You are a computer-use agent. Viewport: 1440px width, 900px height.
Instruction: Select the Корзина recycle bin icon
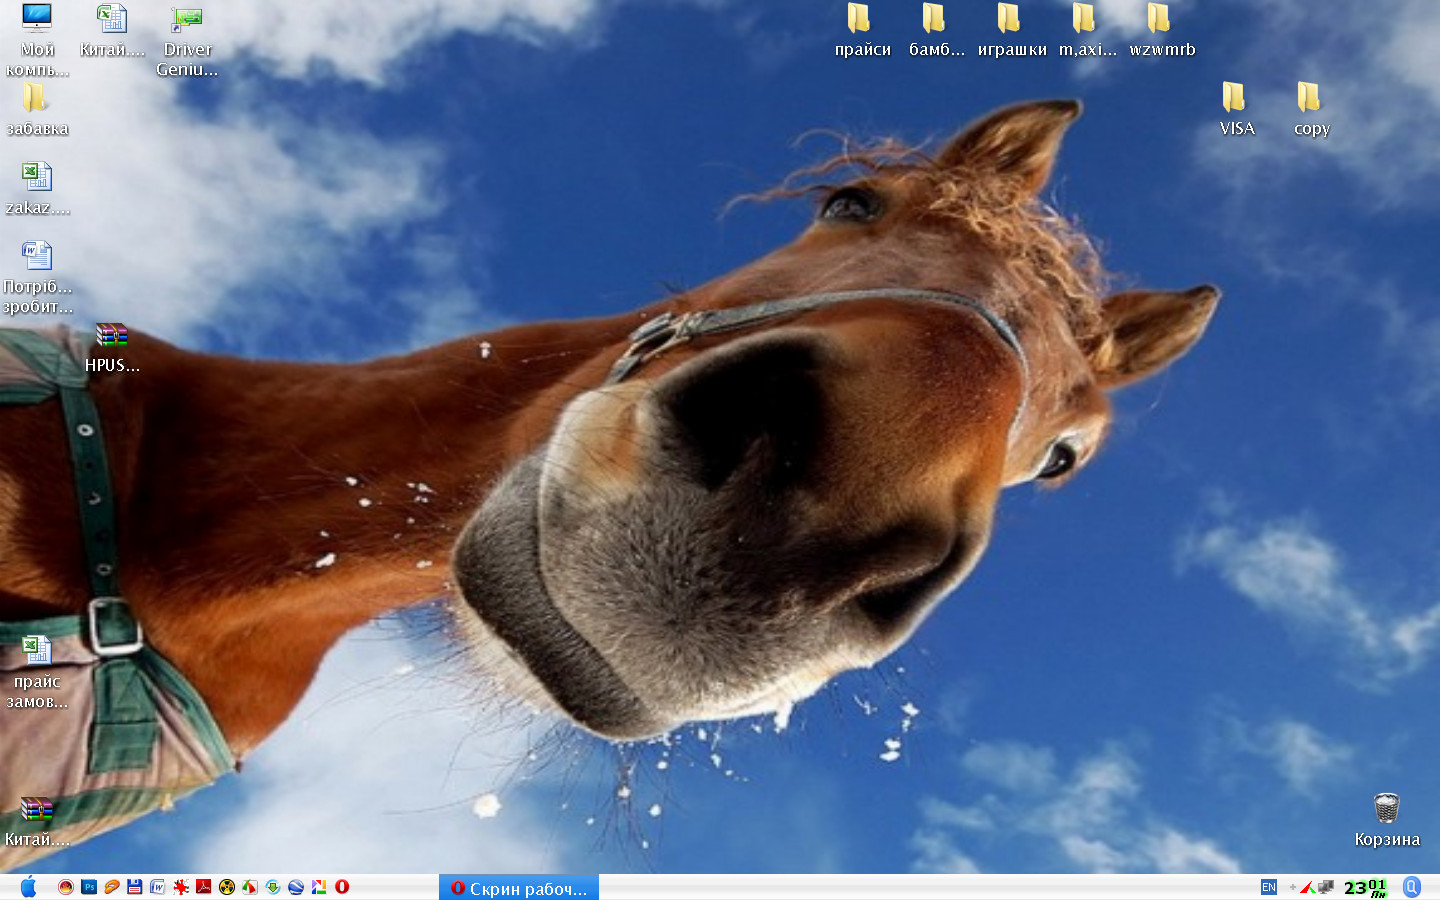1387,808
